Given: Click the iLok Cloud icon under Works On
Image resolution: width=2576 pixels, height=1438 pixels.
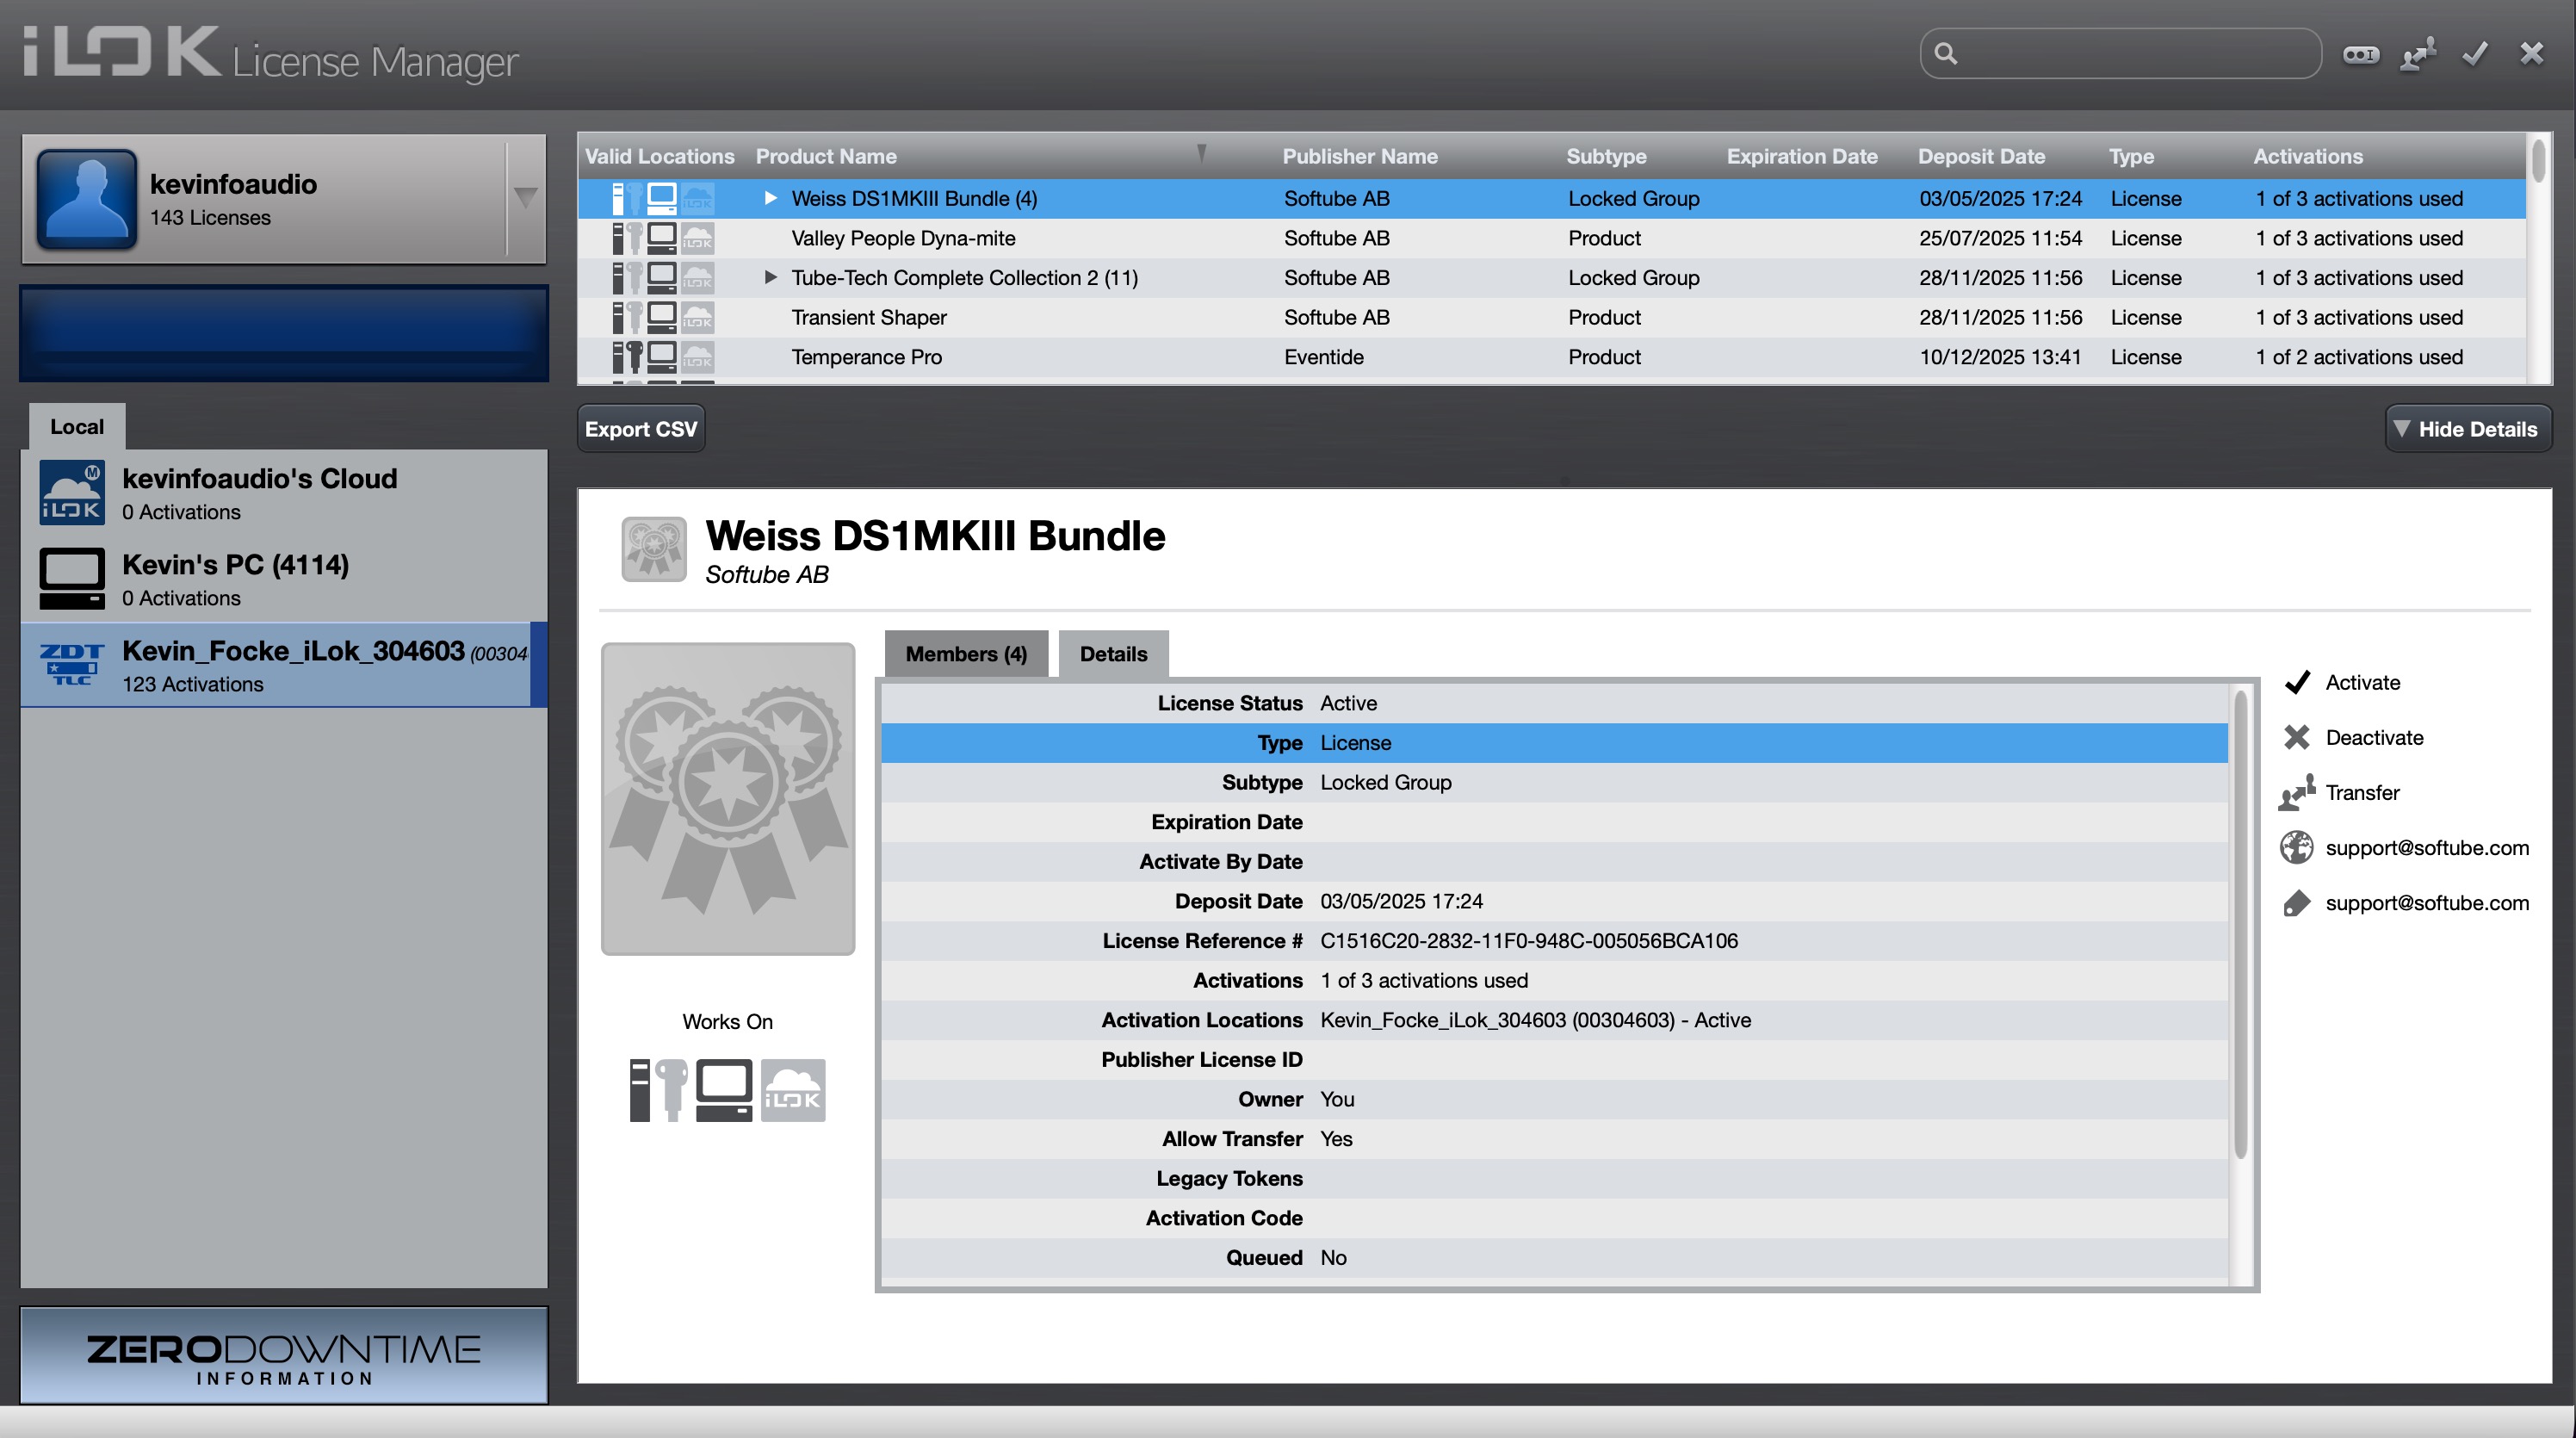Looking at the screenshot, I should 793,1090.
